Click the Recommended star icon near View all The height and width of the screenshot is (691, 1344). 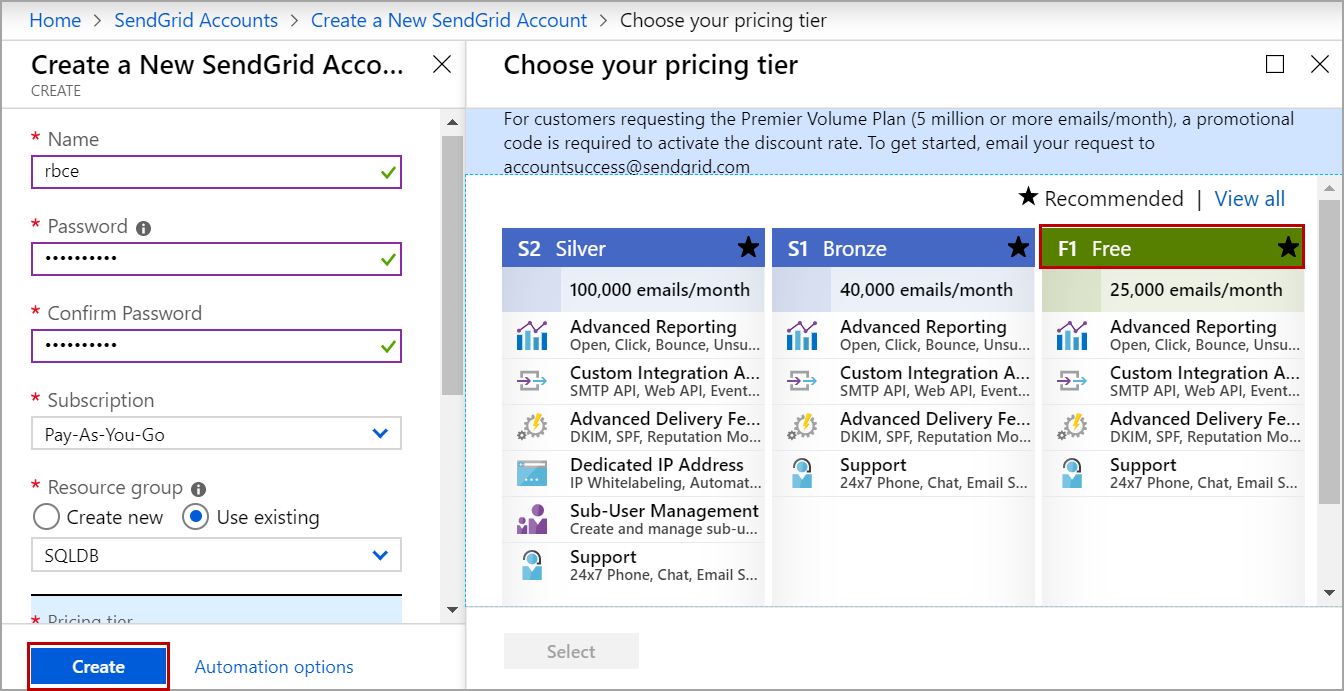[x=1030, y=198]
